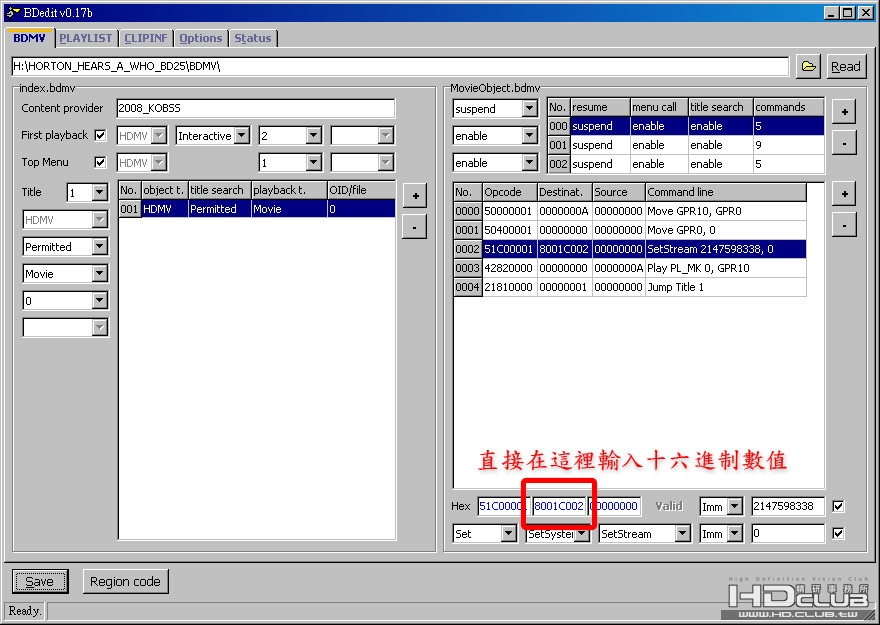
Task: Remove a title with index.bdmv minus button
Action: click(x=415, y=227)
